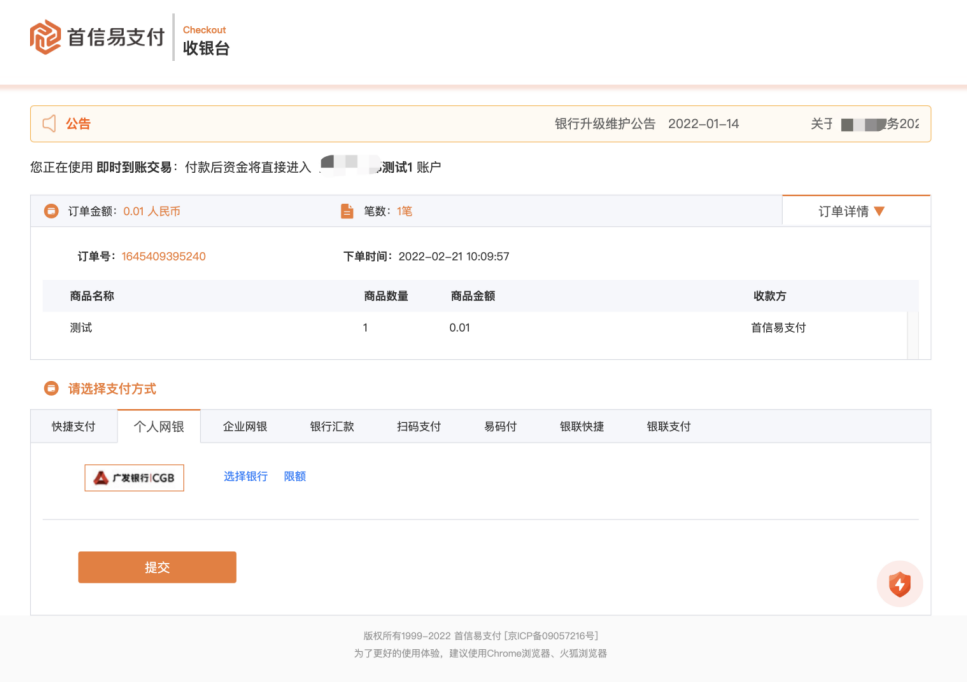Click the order details table scrollbar
Viewport: 967px width, 682px height.
(x=913, y=335)
